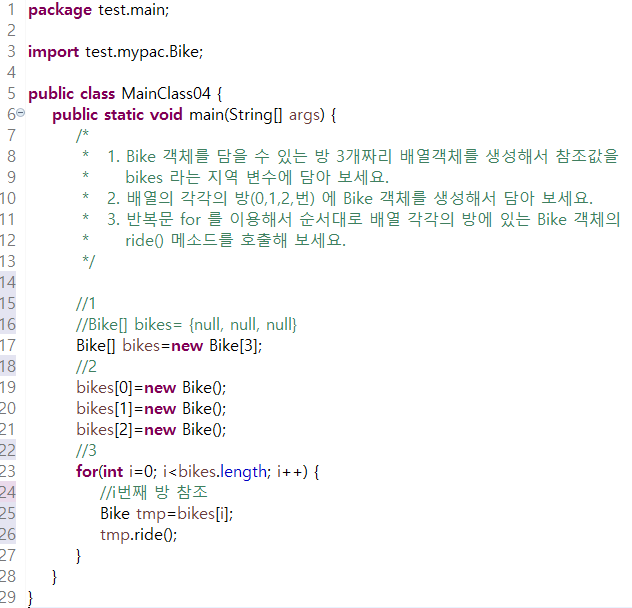Viewport: 632px width, 608px height.
Task: Click the '//2' comment
Action: click(86, 366)
